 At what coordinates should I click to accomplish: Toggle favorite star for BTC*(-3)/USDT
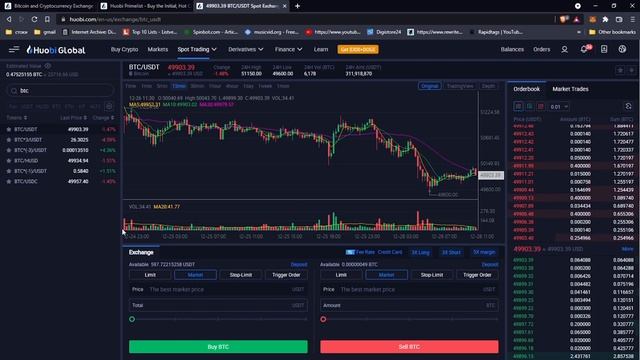9,150
